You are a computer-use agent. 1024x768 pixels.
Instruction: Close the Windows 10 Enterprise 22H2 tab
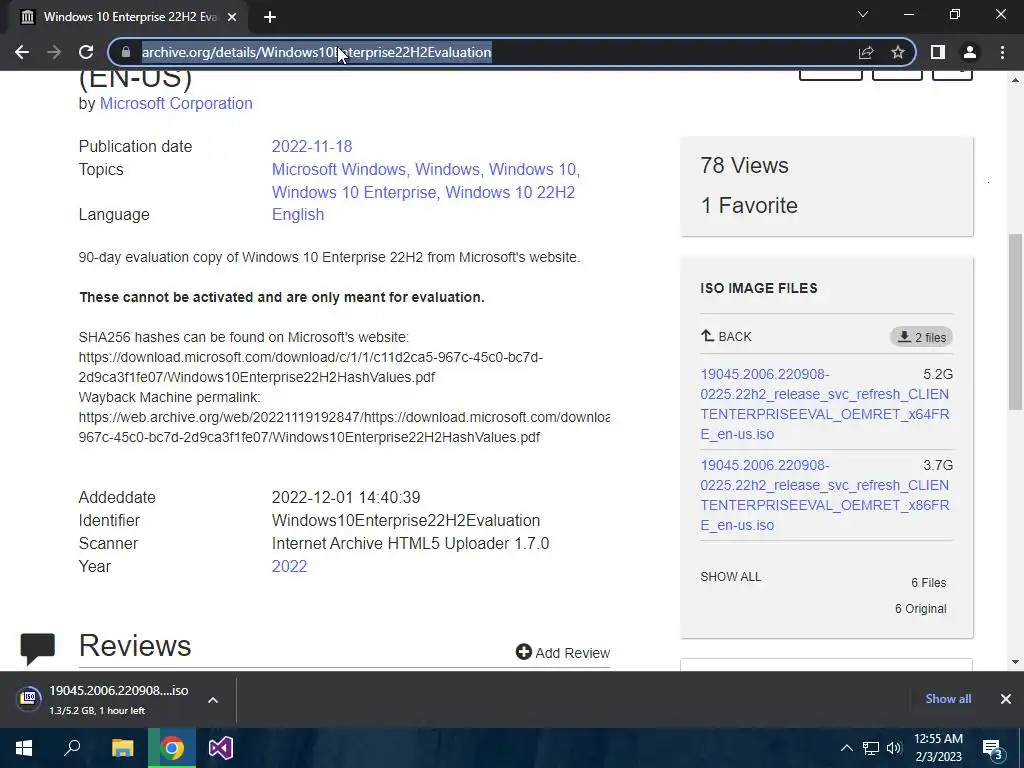click(232, 17)
